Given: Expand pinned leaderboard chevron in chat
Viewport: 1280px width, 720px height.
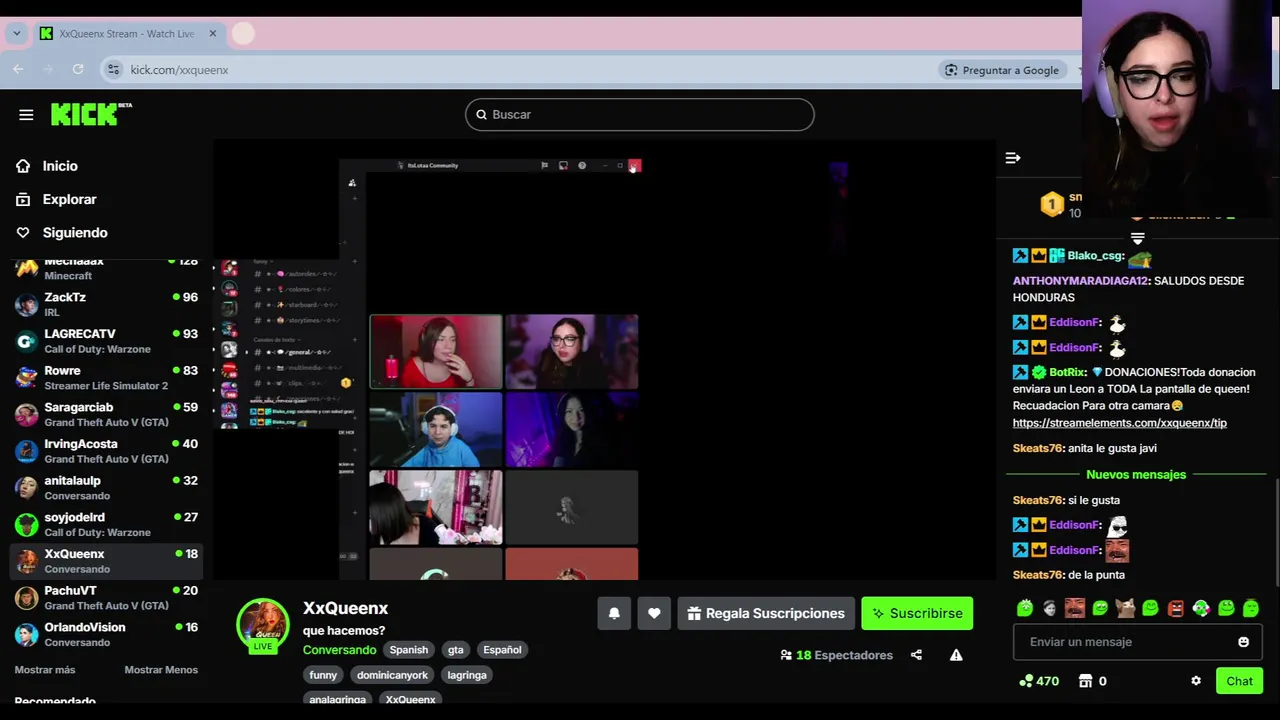Looking at the screenshot, I should 1137,238.
